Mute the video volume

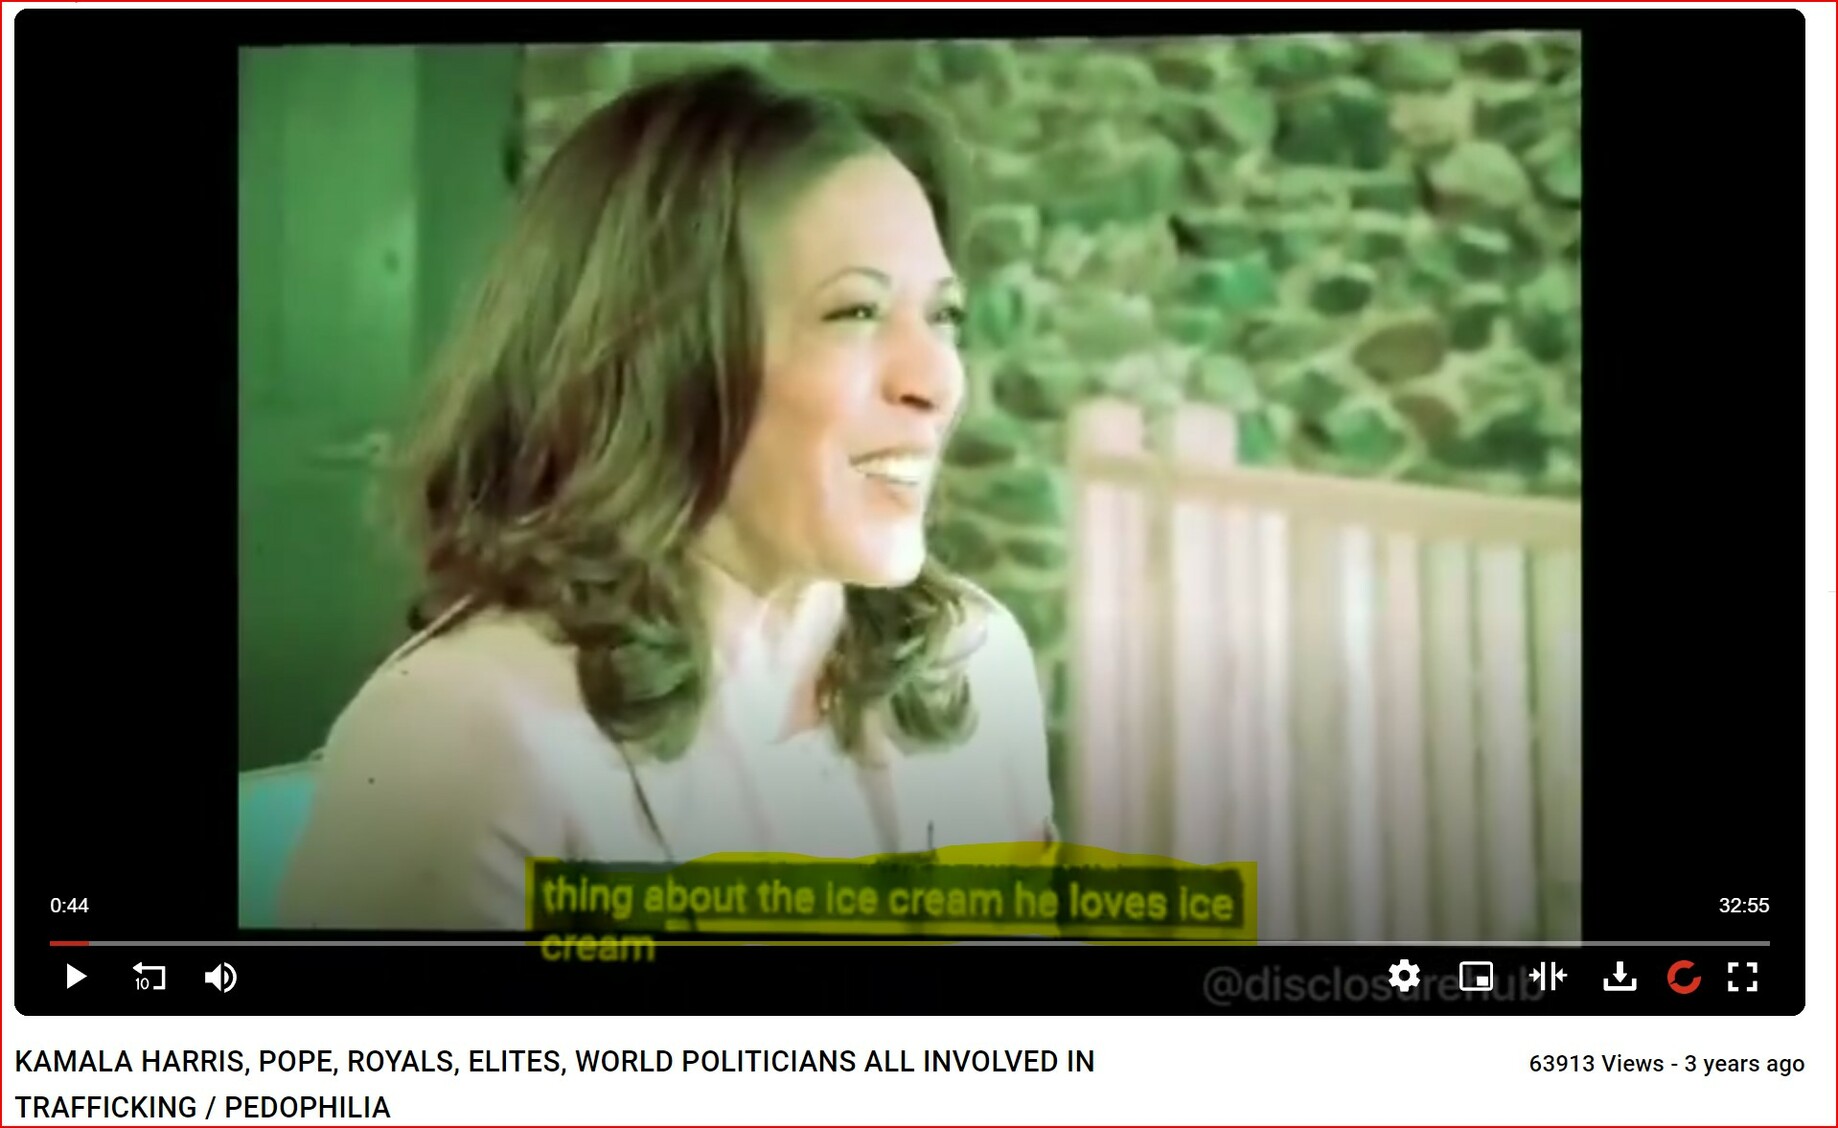click(x=220, y=977)
